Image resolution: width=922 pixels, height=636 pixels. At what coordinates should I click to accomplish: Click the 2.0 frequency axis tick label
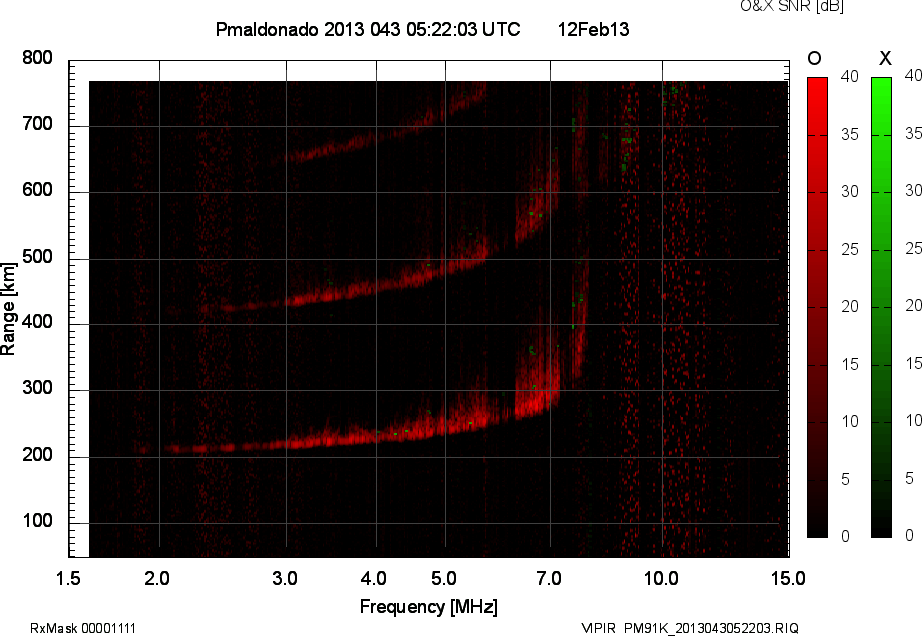point(157,578)
